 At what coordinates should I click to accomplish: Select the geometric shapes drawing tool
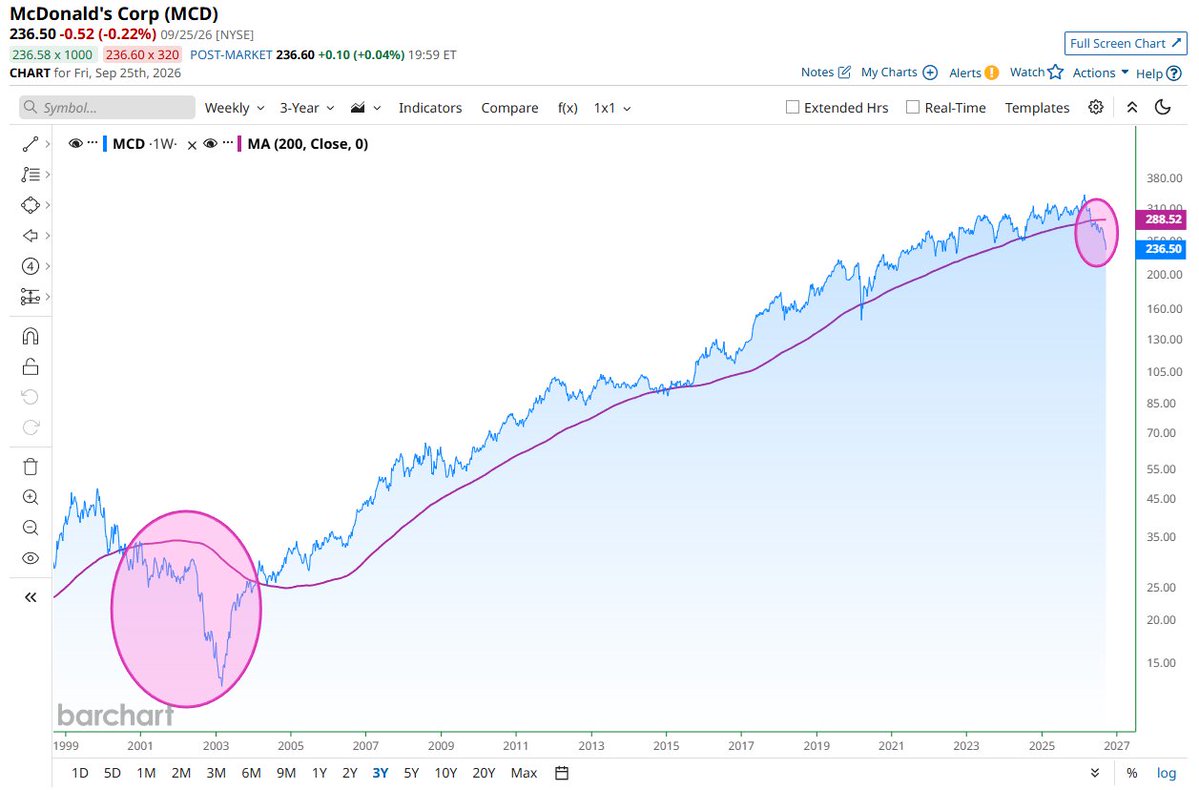point(30,205)
